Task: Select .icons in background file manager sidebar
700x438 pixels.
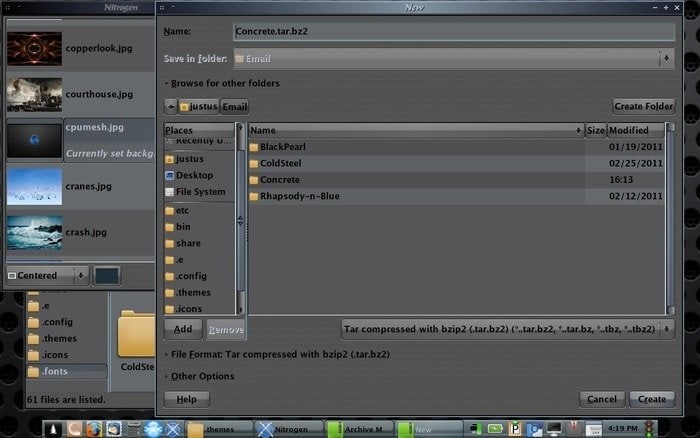Action: click(67, 355)
